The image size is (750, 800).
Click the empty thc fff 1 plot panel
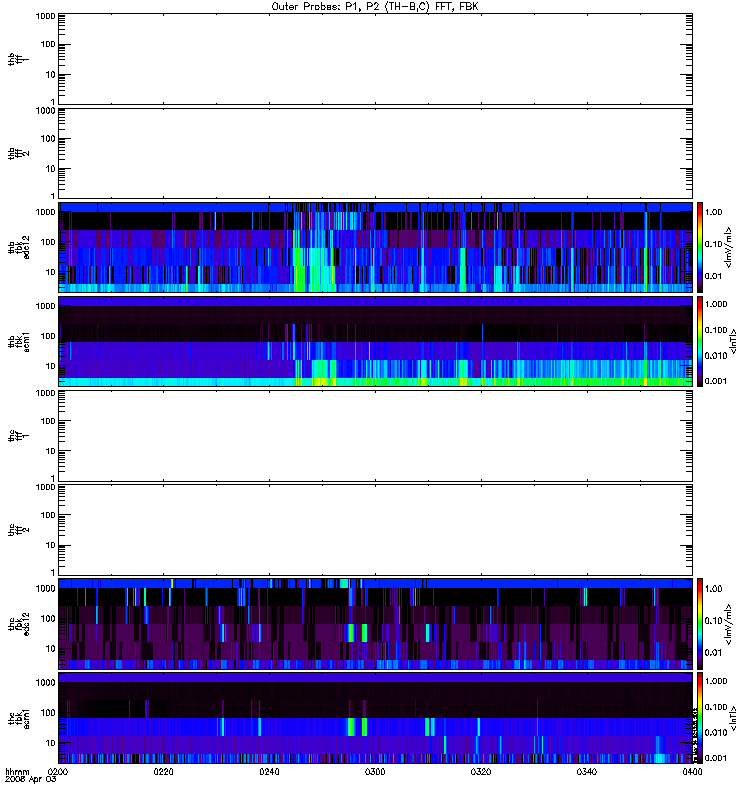(x=375, y=436)
